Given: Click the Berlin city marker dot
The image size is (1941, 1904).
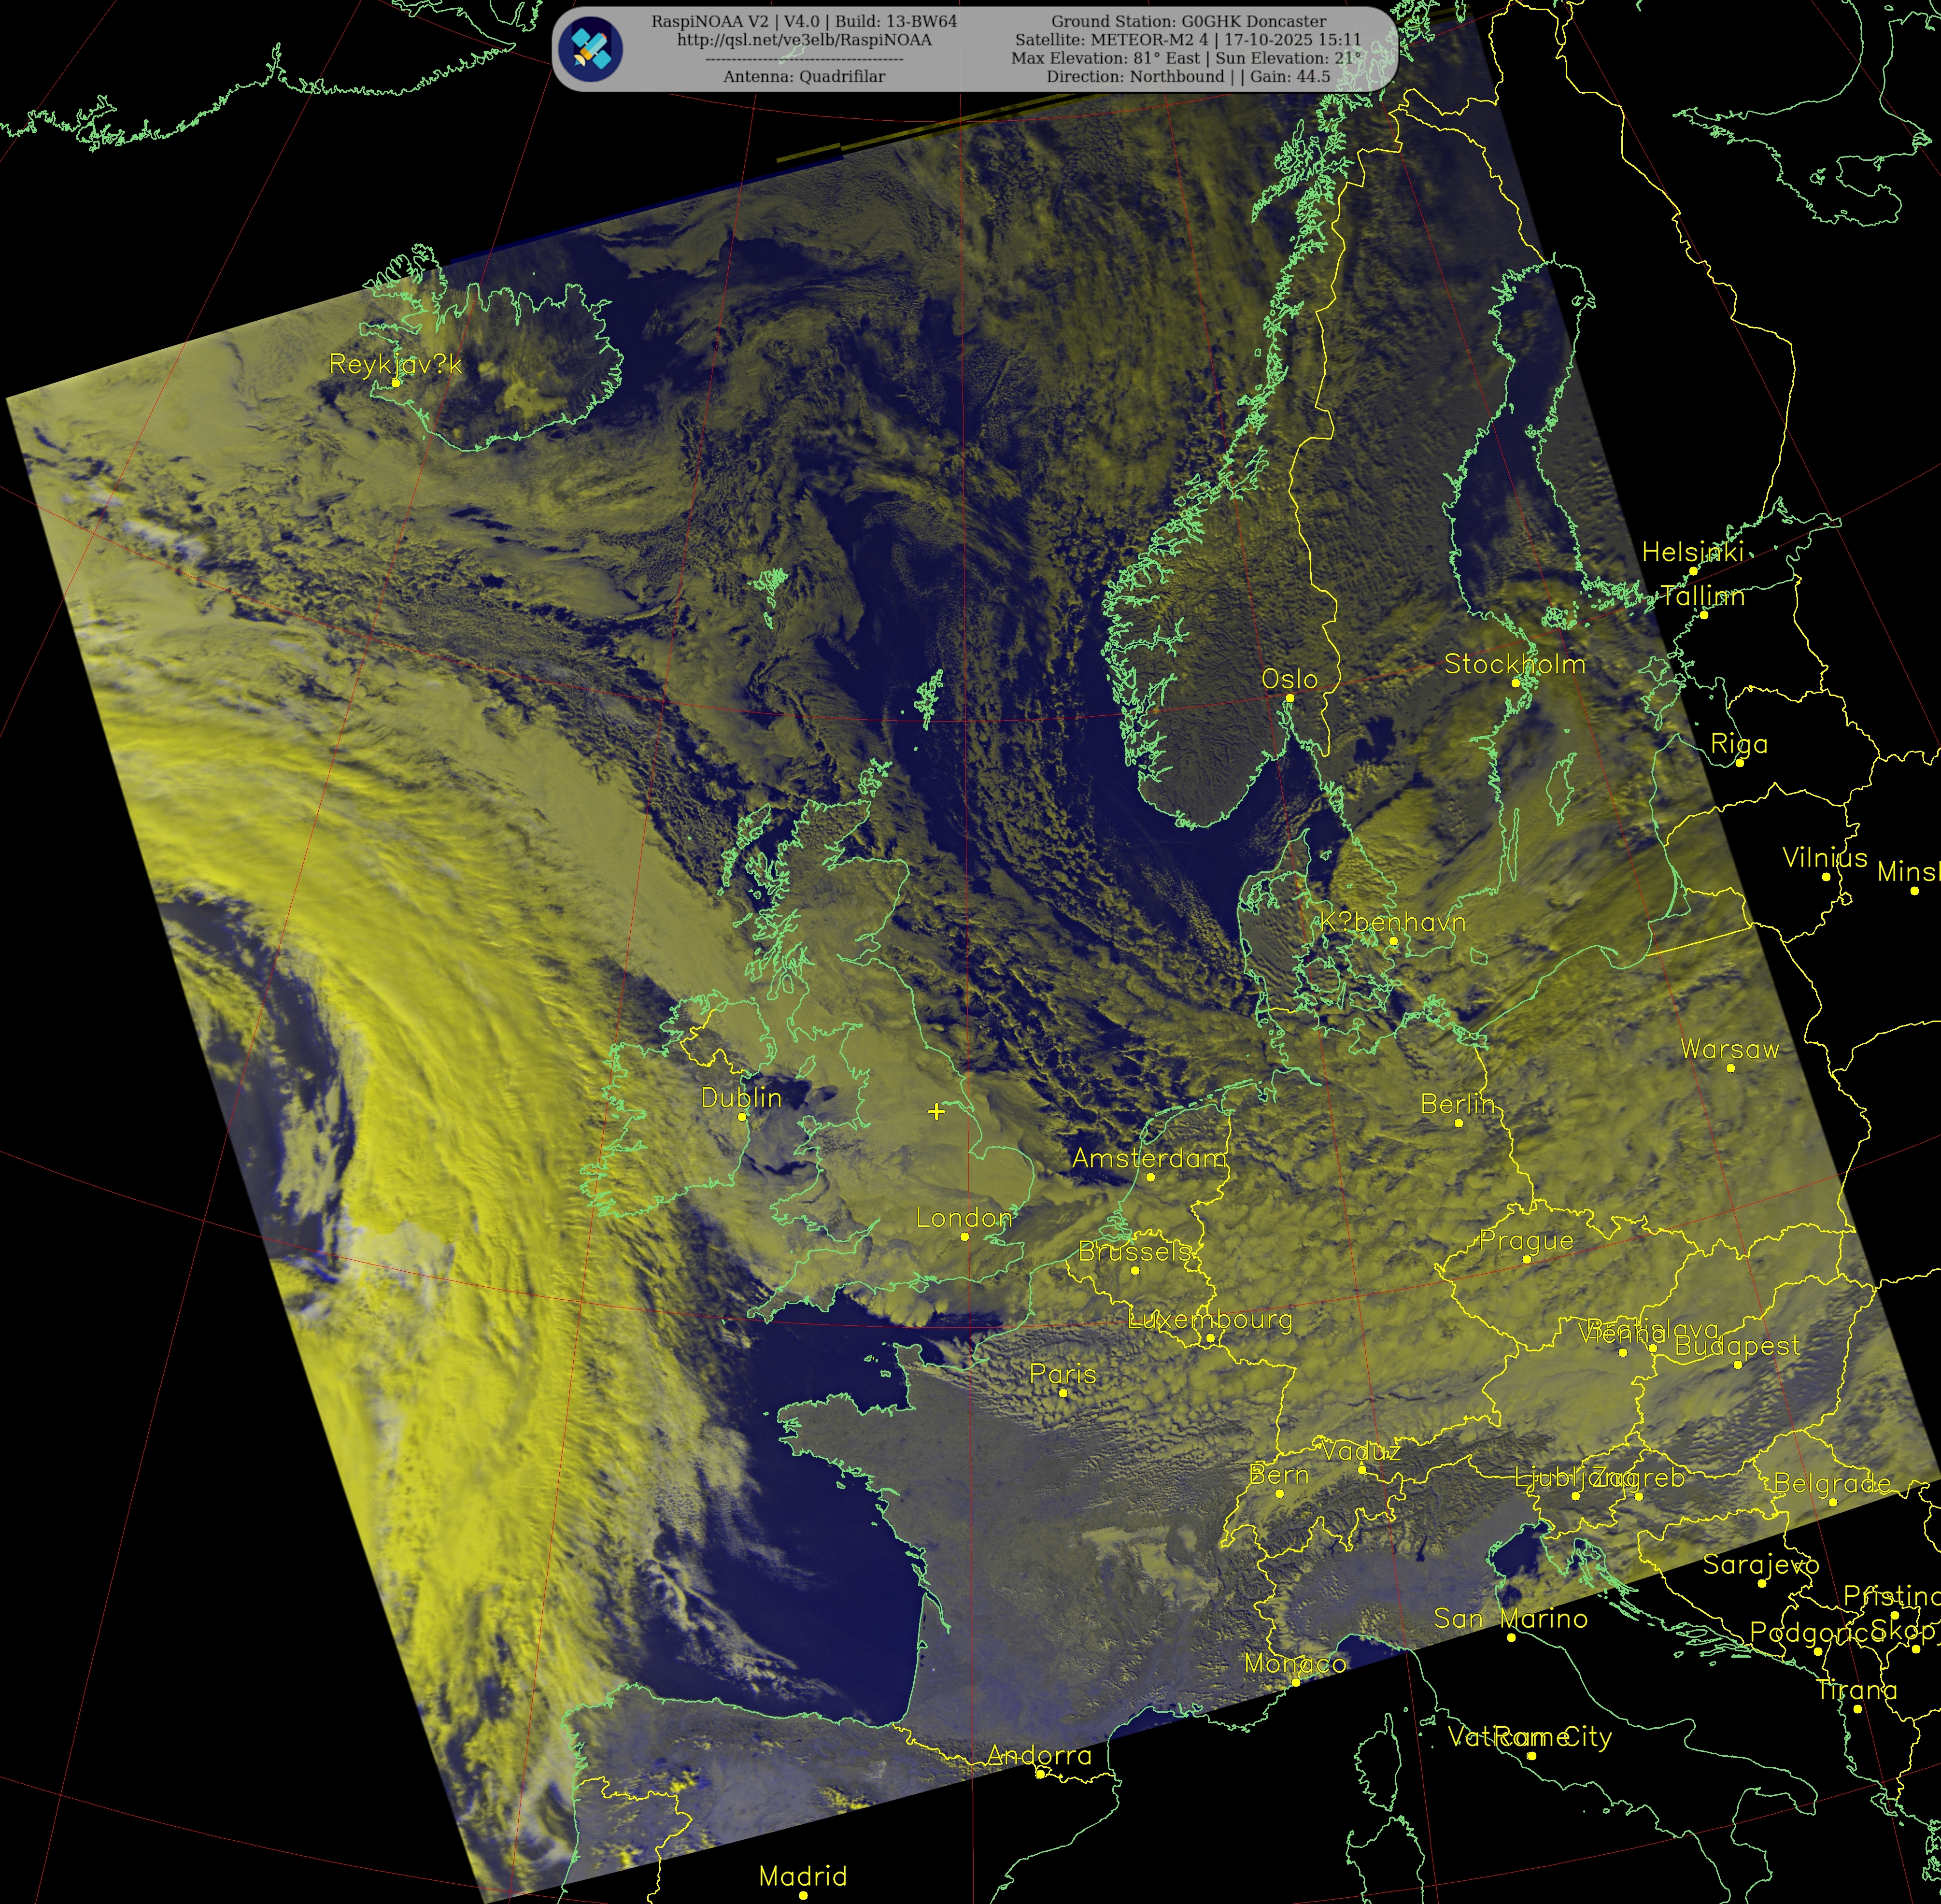Looking at the screenshot, I should pyautogui.click(x=1458, y=1123).
